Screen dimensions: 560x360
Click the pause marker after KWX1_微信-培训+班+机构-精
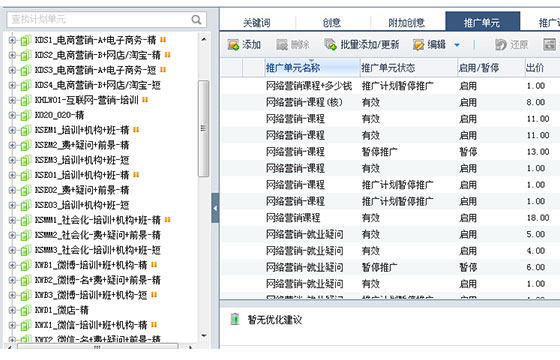click(154, 325)
